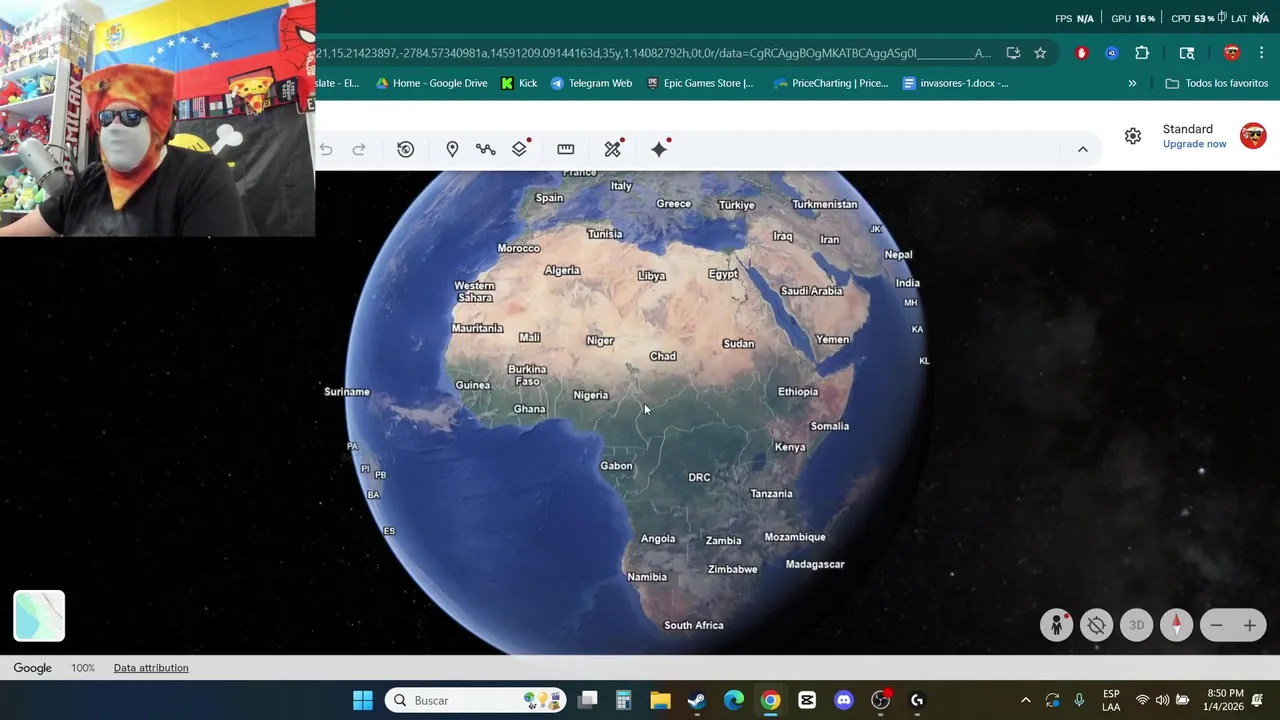Open the Windows Start menu

tap(363, 700)
